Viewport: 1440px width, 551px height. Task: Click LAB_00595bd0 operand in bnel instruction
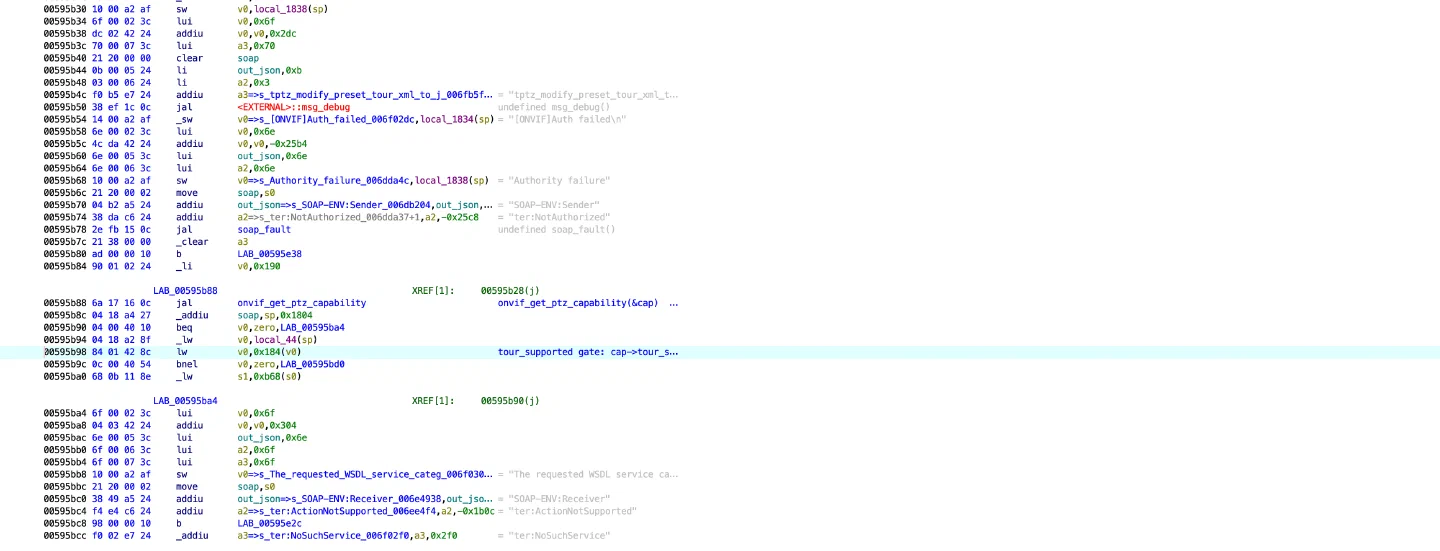(x=312, y=364)
